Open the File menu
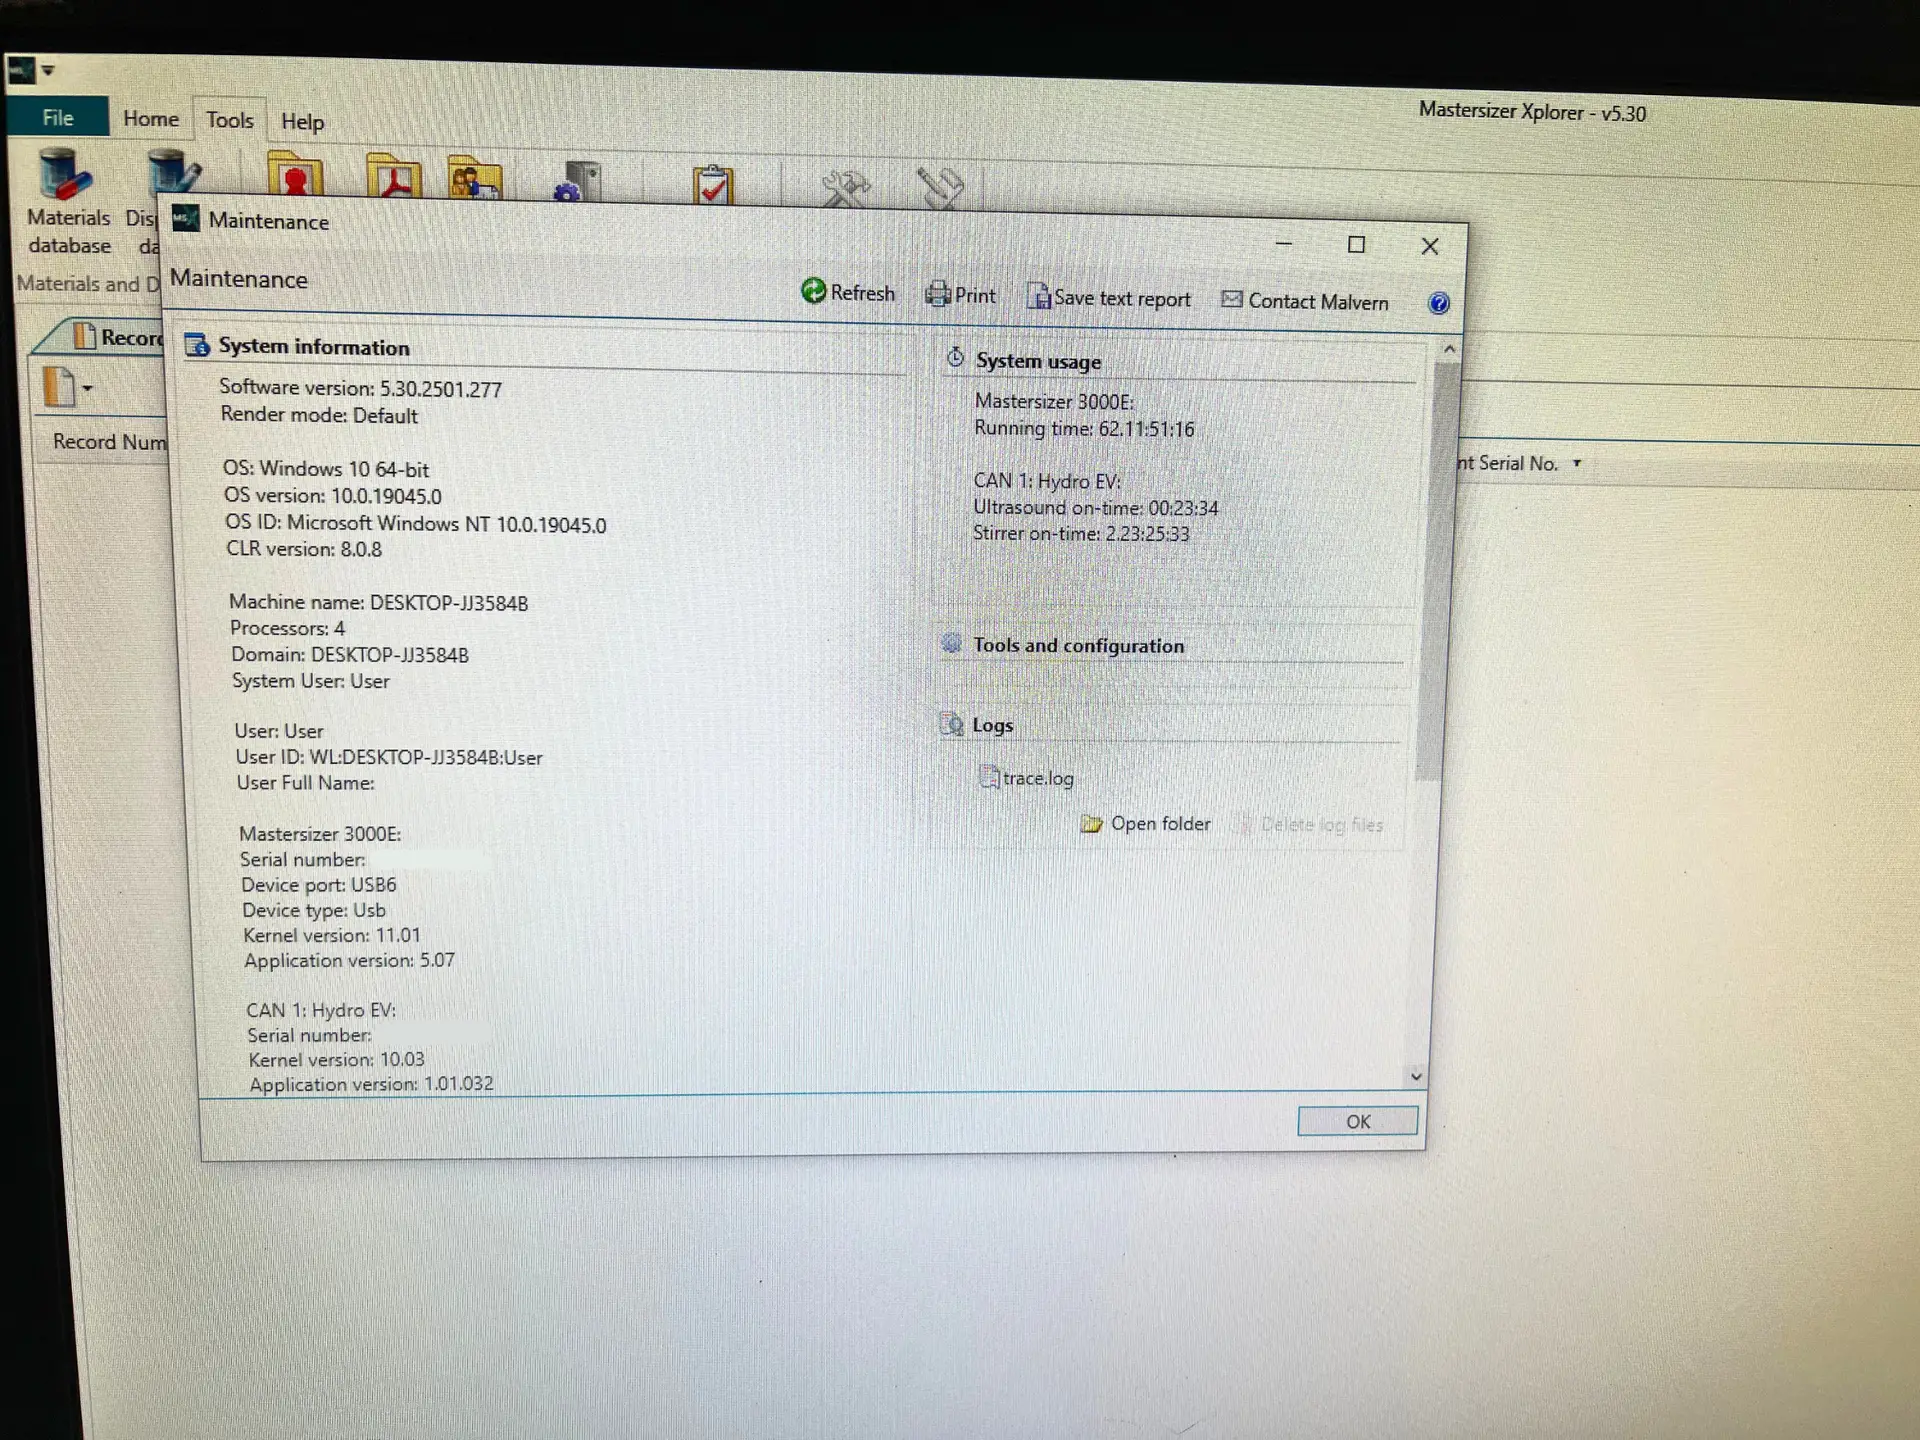Viewport: 1920px width, 1440px height. pyautogui.click(x=57, y=117)
